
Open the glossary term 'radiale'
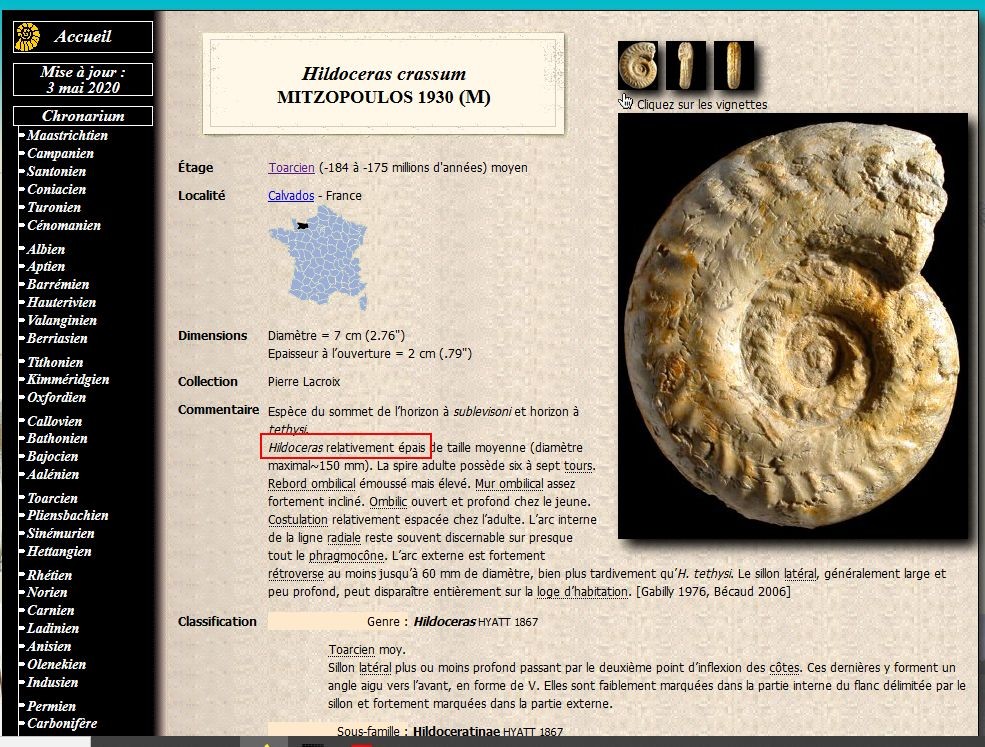click(x=344, y=538)
